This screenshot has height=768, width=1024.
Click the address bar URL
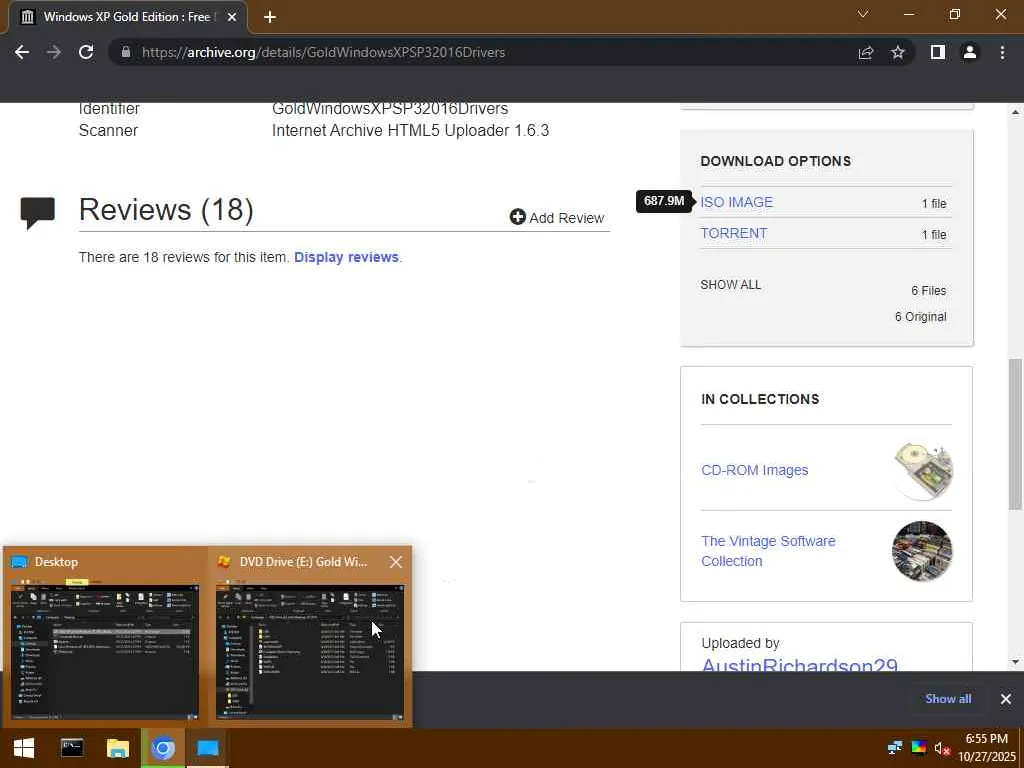pyautogui.click(x=323, y=52)
